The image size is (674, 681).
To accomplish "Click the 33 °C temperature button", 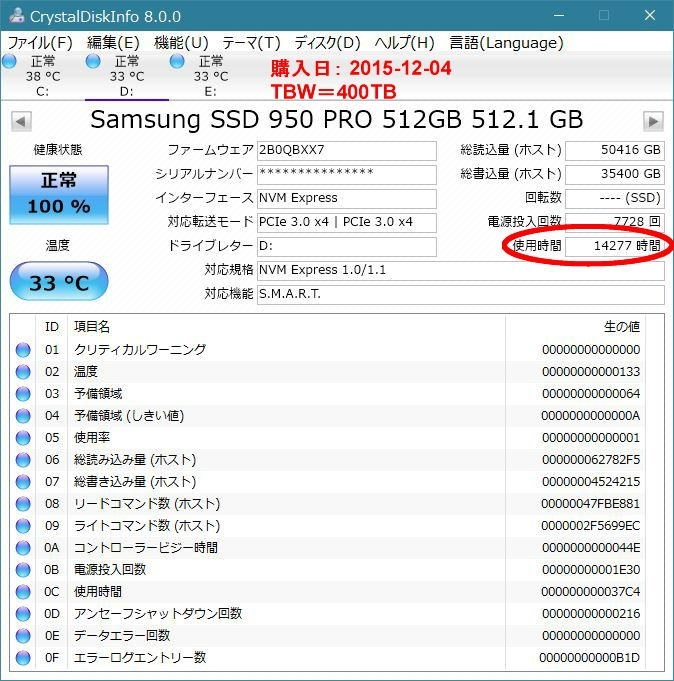I will point(59,281).
